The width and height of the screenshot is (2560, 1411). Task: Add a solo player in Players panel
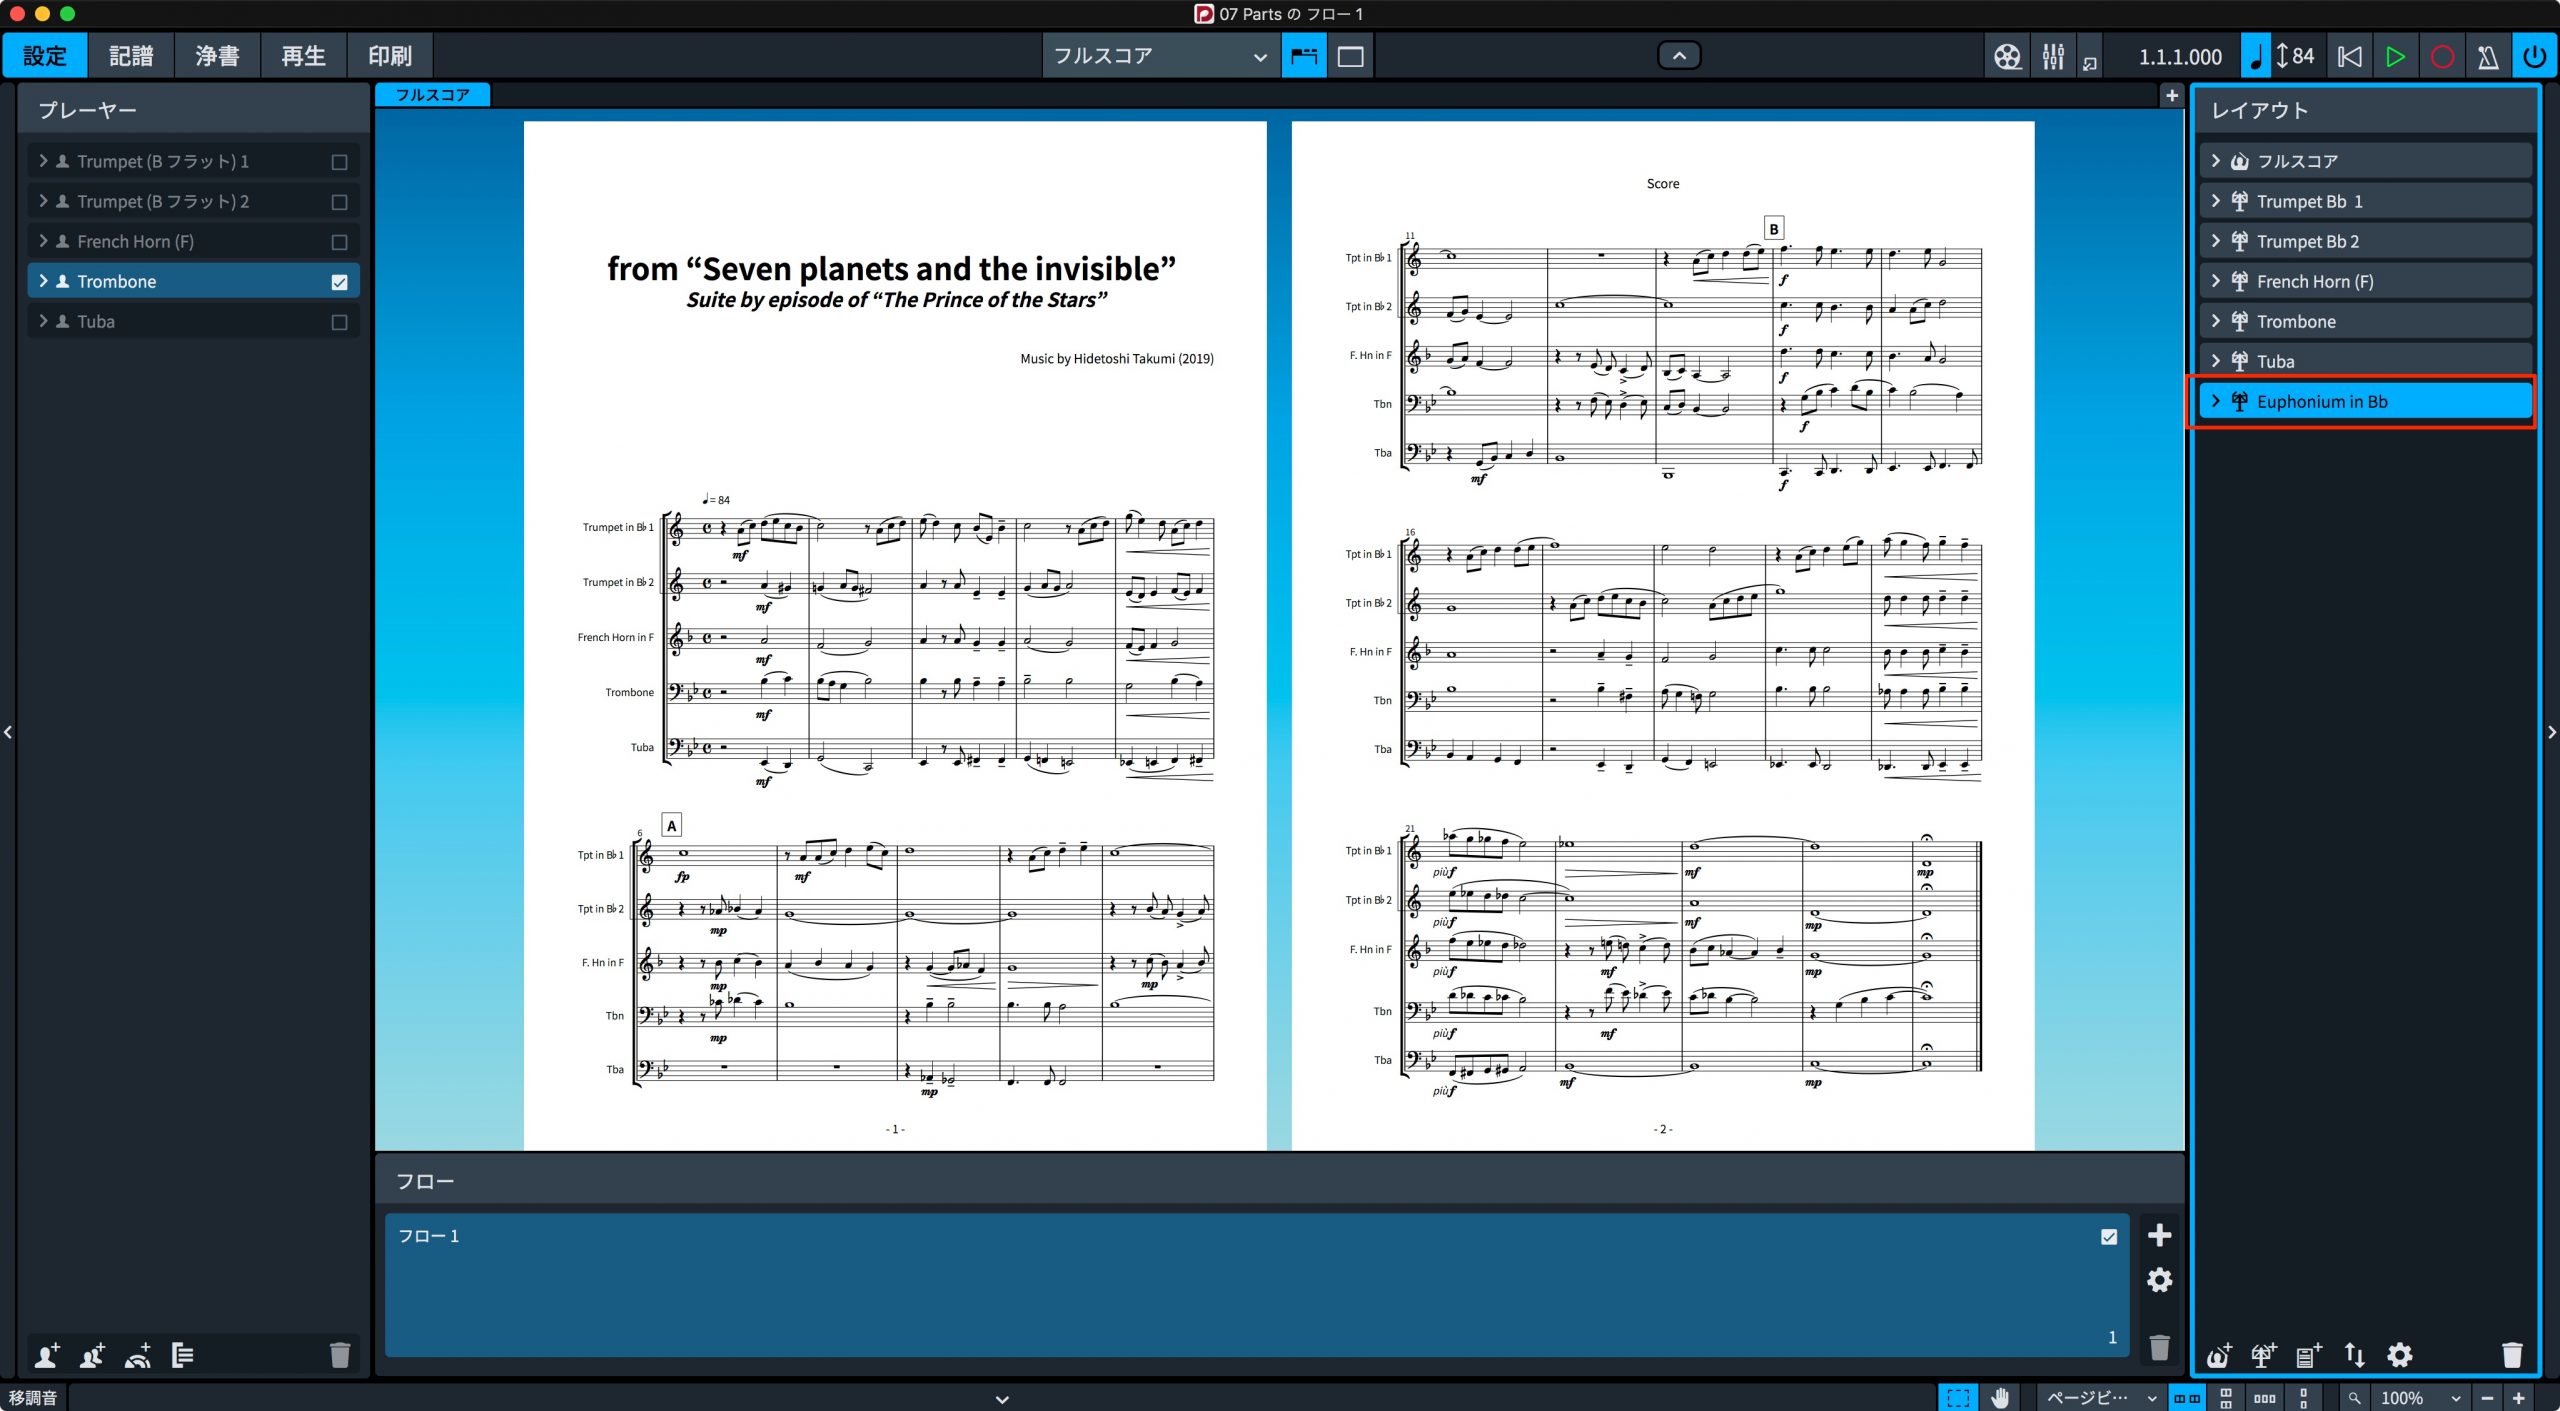pyautogui.click(x=46, y=1355)
